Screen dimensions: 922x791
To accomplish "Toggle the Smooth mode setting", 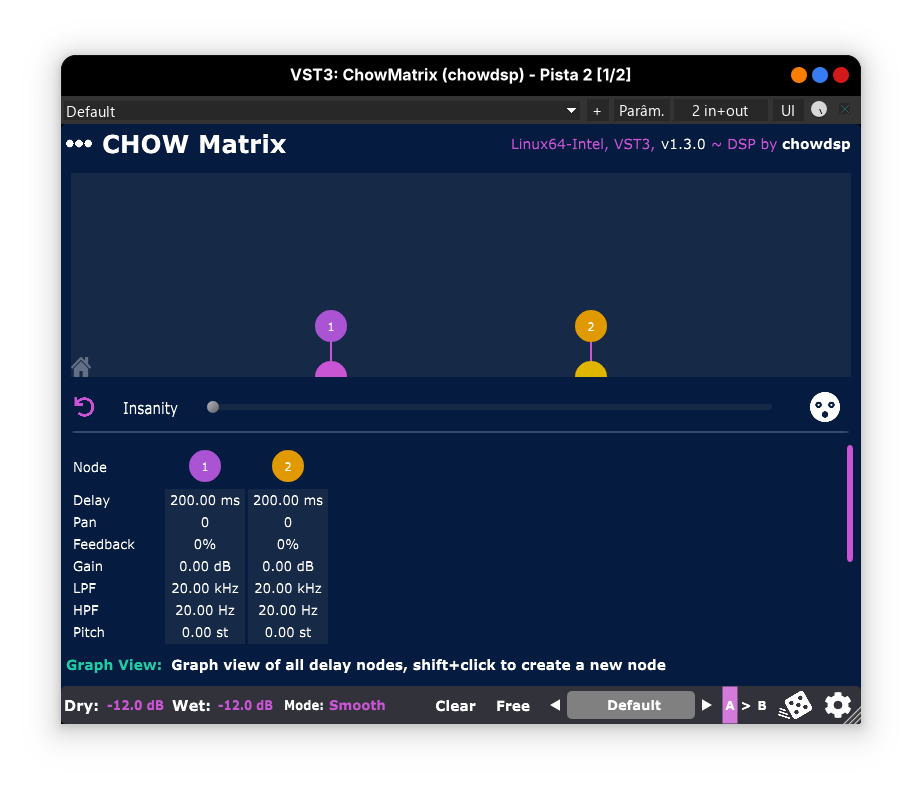I will click(x=357, y=705).
